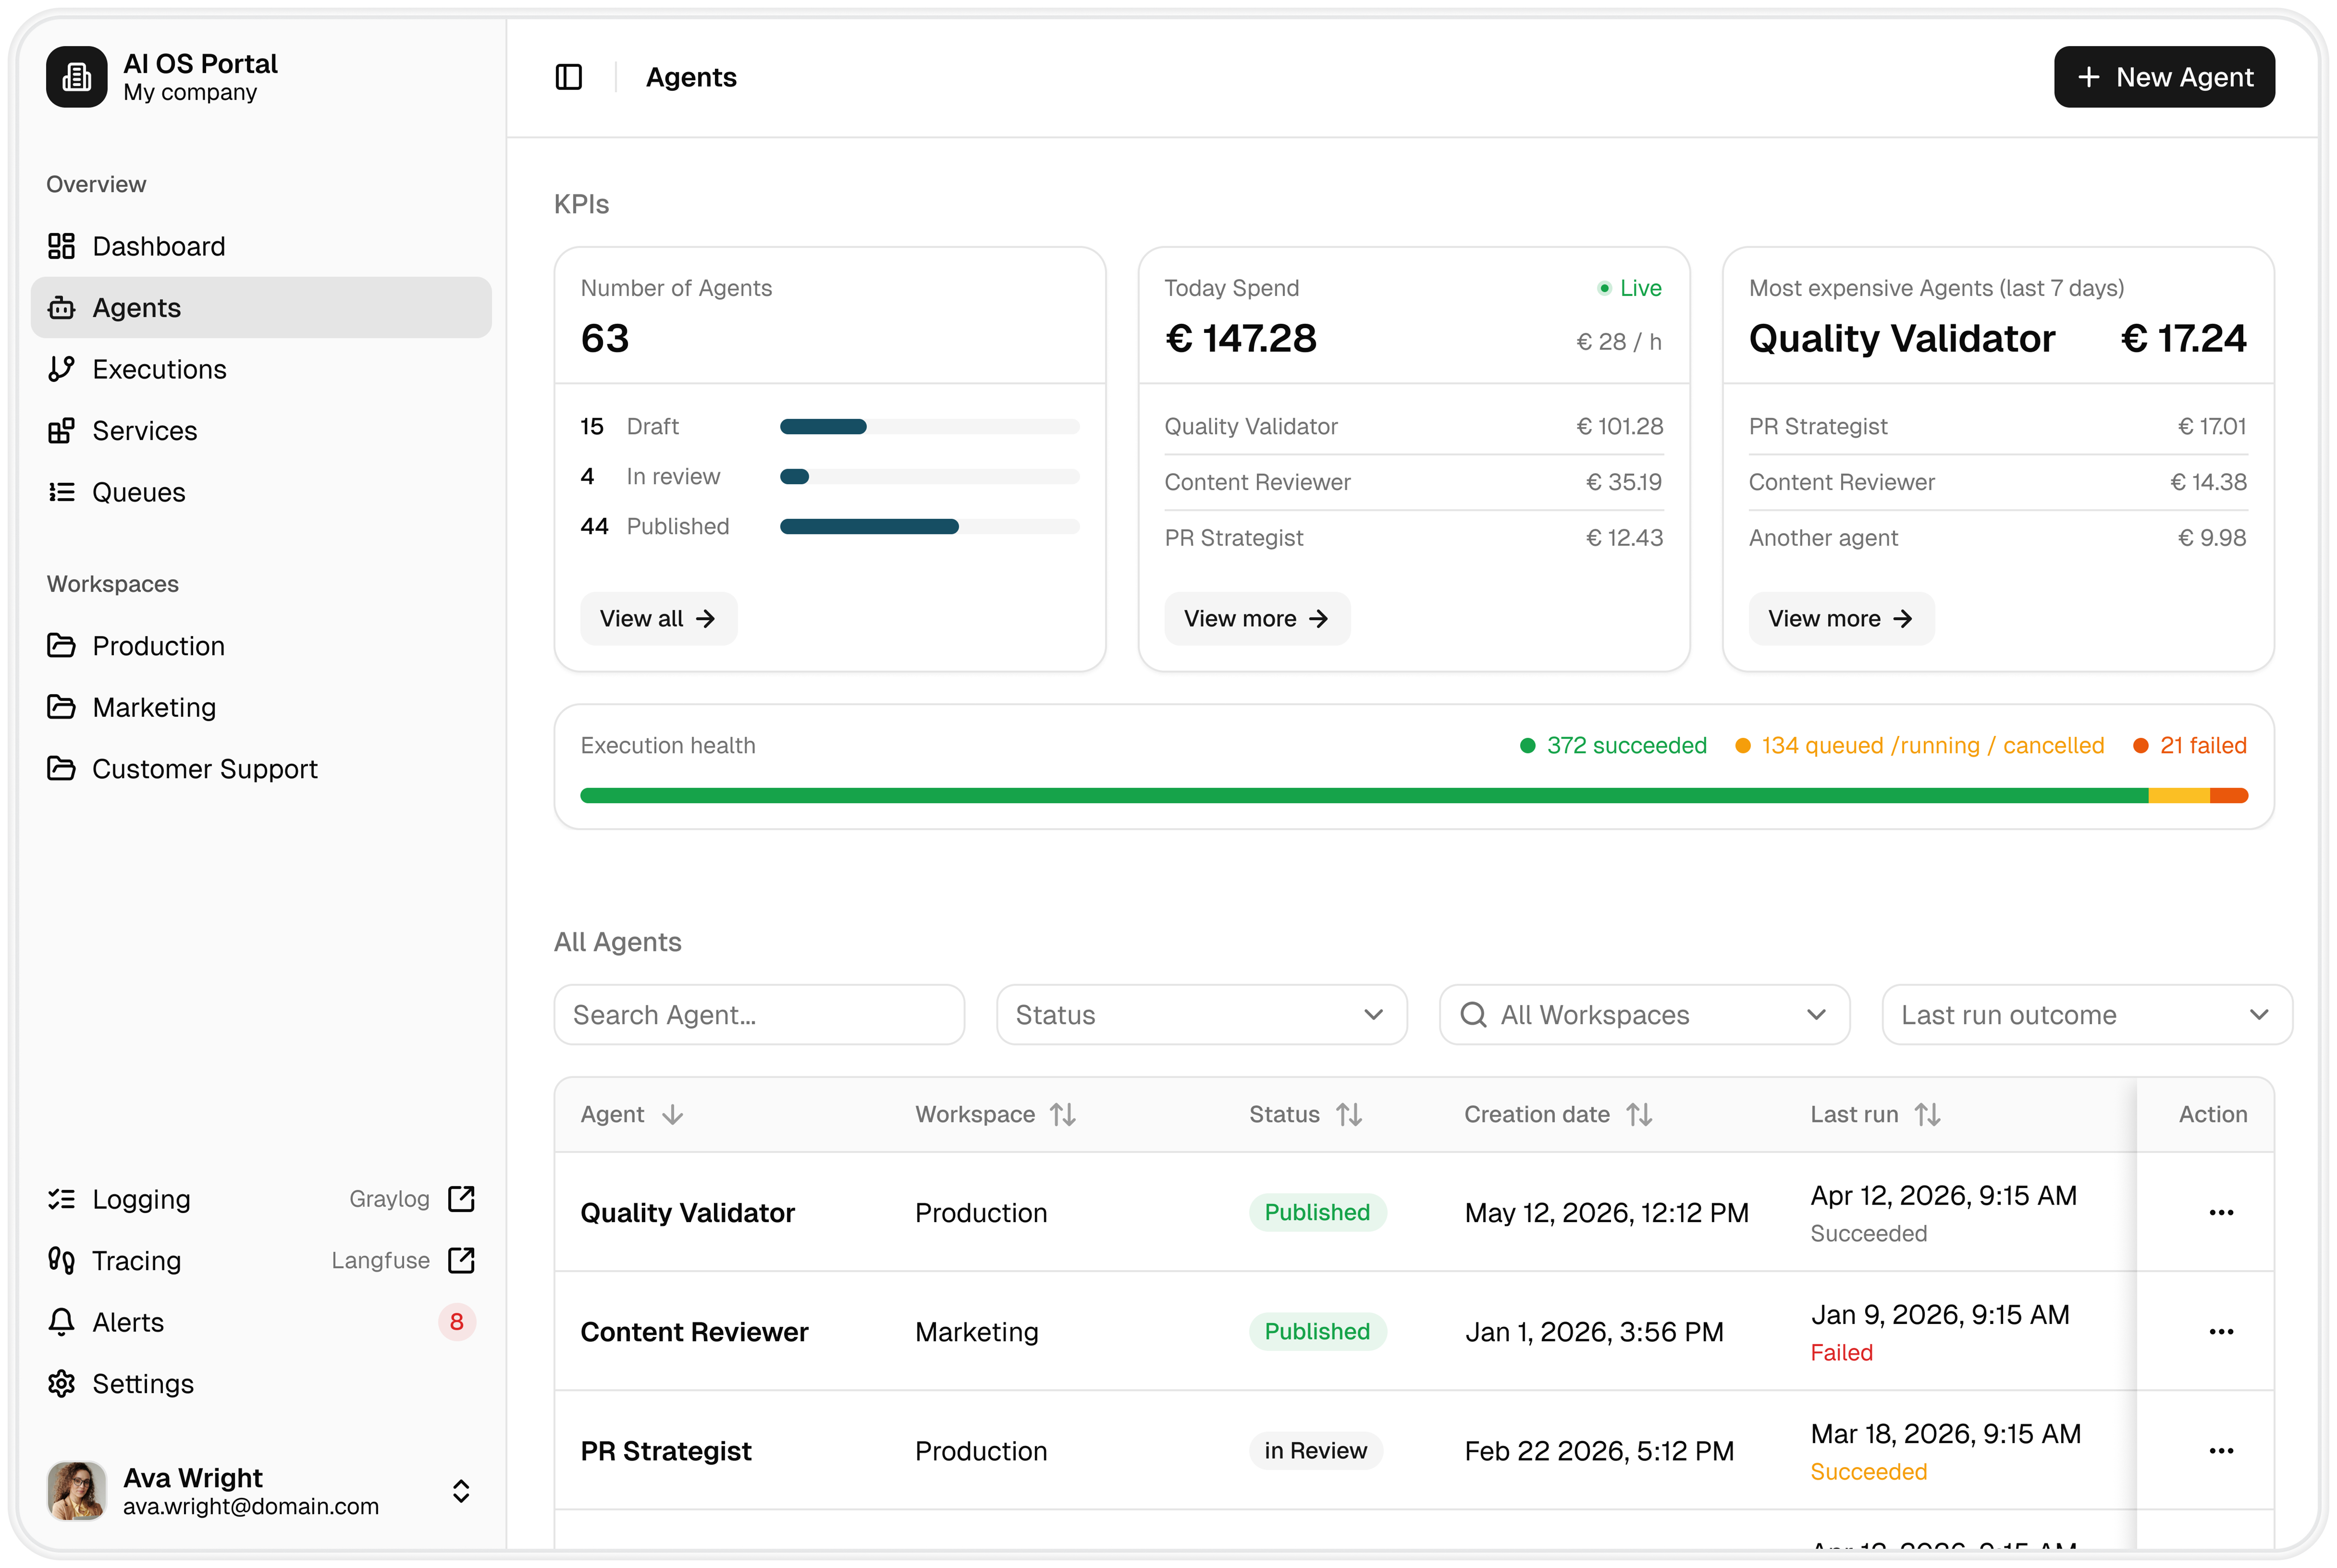
Task: Open Graylog external link icon
Action: (461, 1199)
